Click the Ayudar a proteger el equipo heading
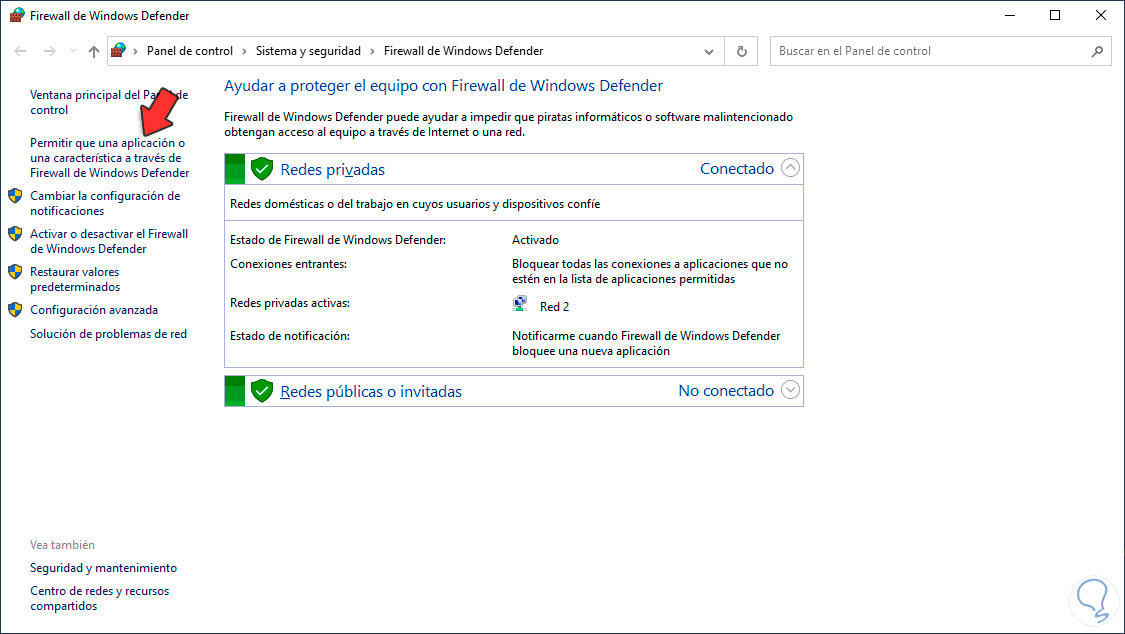Viewport: 1125px width, 634px height. (443, 86)
